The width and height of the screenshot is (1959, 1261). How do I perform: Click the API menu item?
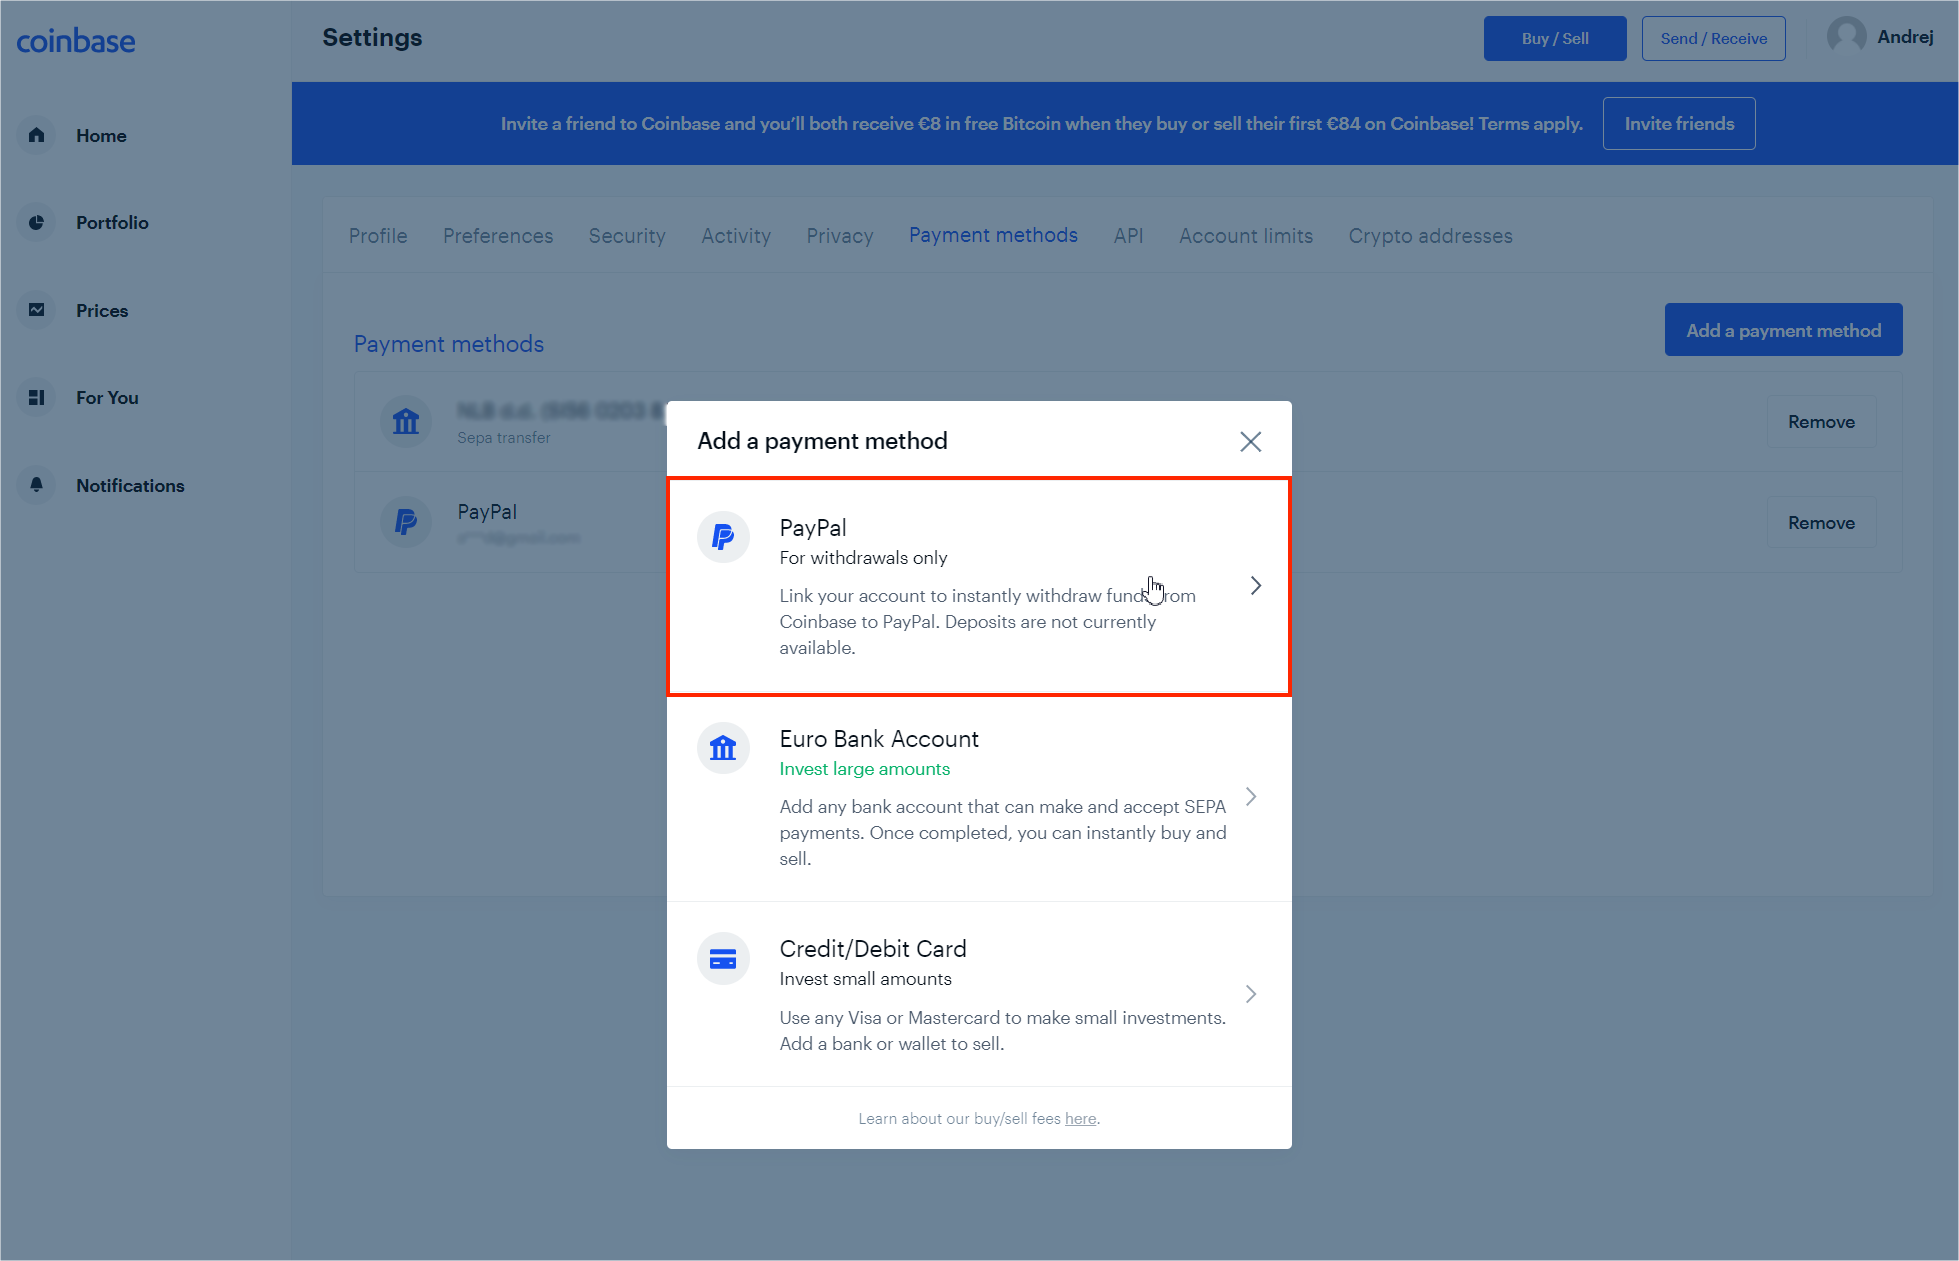pyautogui.click(x=1128, y=236)
